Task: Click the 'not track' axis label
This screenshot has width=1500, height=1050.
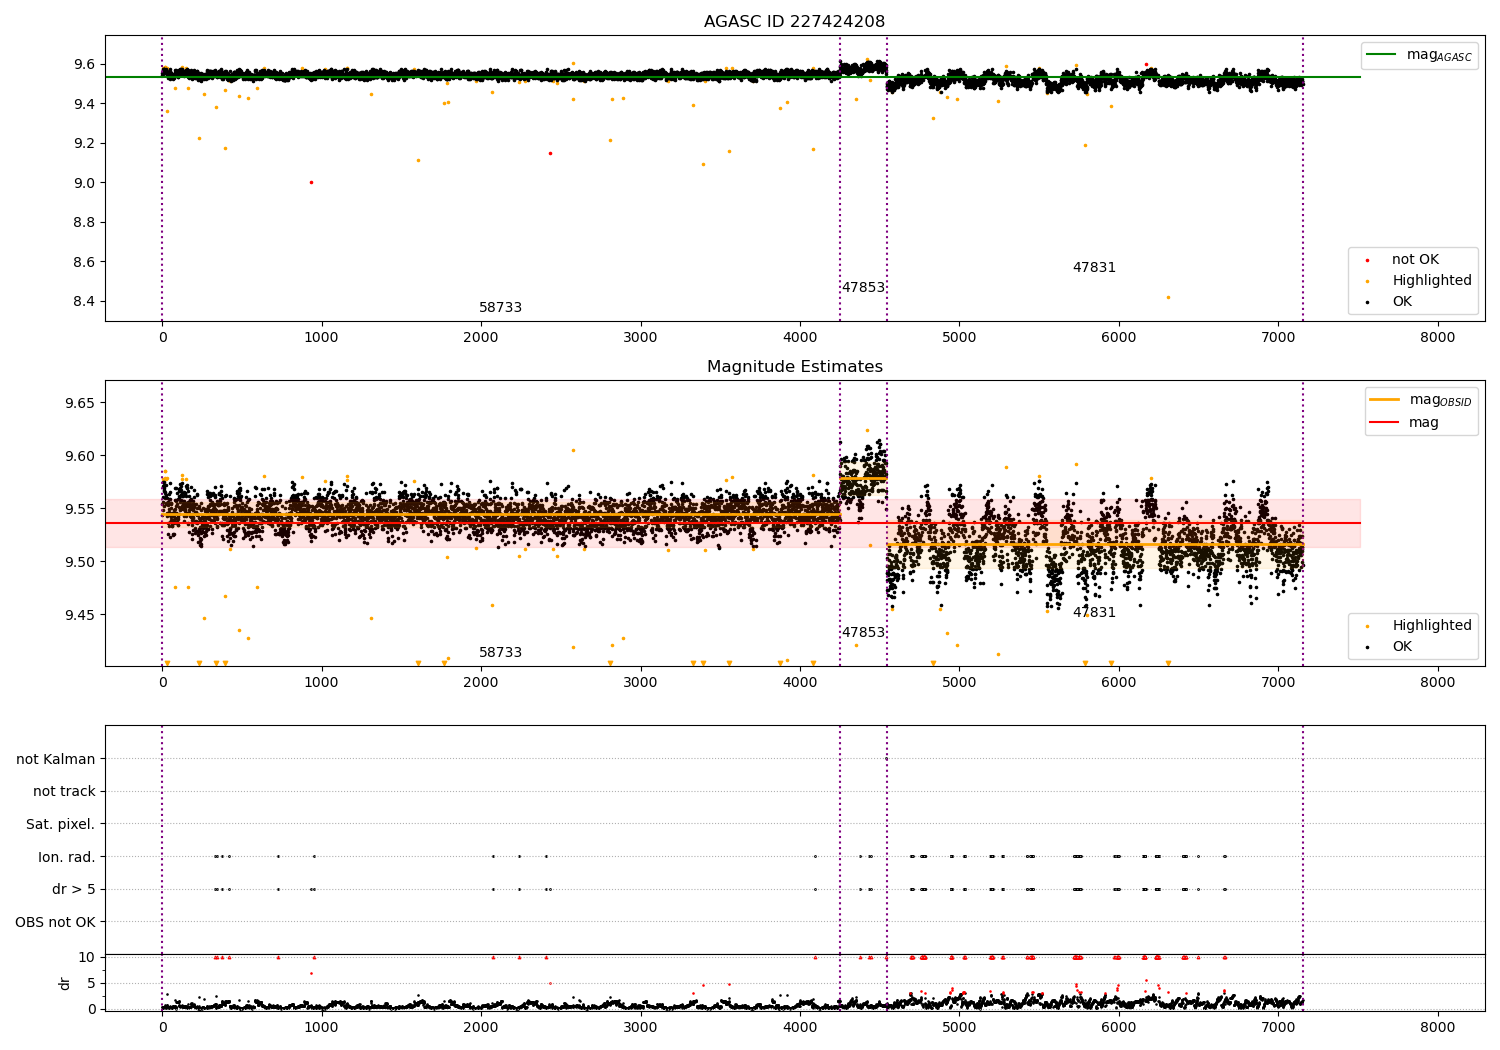Action: [x=64, y=792]
